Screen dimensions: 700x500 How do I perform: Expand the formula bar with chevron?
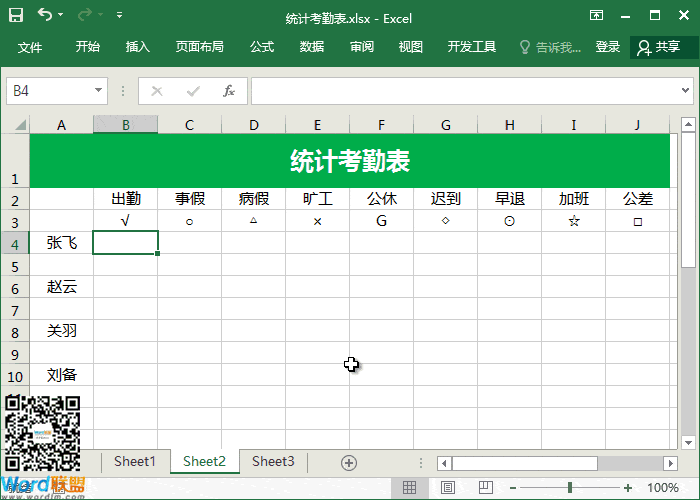coord(685,91)
